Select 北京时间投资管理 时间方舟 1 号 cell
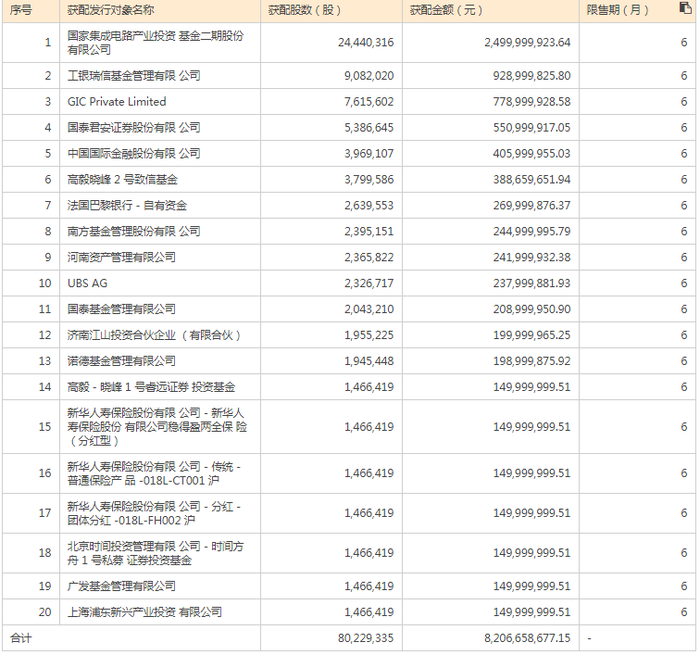Image resolution: width=700 pixels, height=655 pixels. (160, 553)
